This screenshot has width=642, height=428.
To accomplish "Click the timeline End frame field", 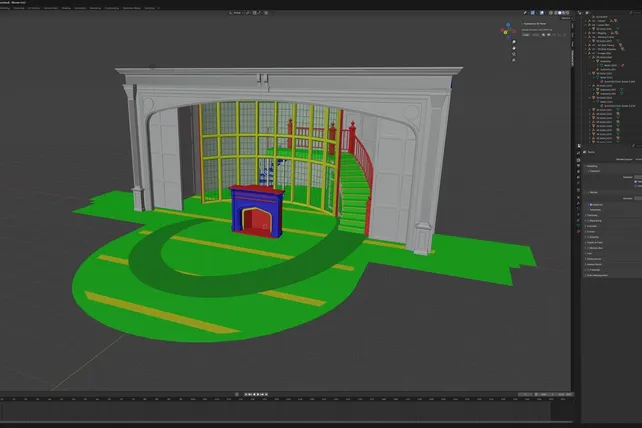I will [565, 394].
